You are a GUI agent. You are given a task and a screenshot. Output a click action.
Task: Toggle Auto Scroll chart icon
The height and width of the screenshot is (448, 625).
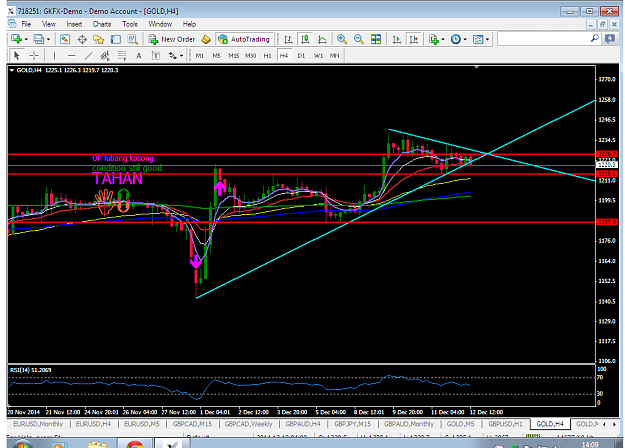point(397,39)
